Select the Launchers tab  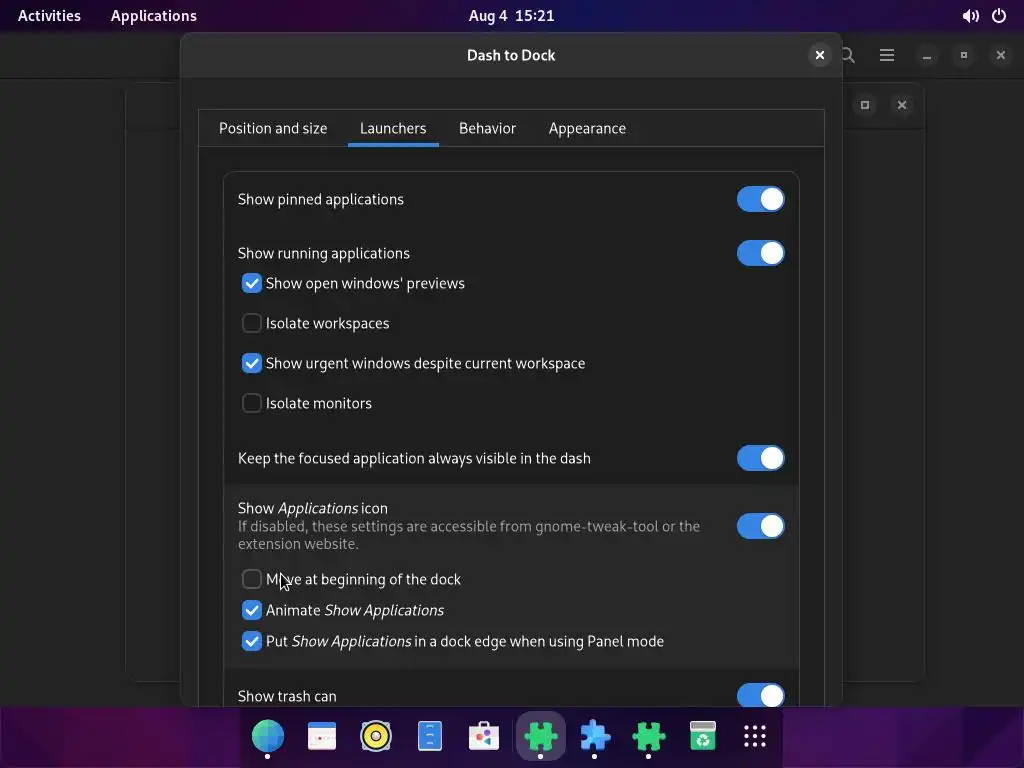[393, 129]
